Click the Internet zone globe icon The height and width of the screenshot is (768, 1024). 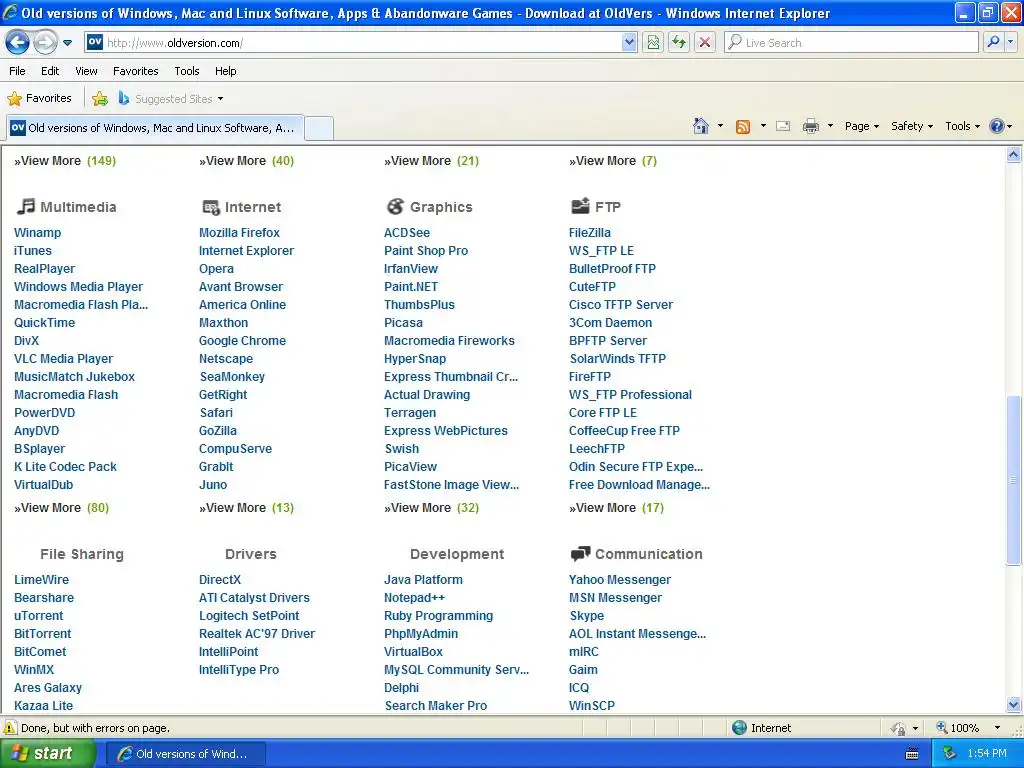(x=739, y=728)
